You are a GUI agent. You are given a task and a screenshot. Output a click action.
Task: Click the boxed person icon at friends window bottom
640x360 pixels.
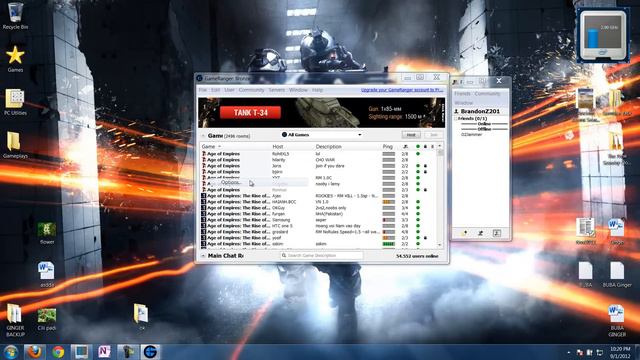(x=497, y=233)
